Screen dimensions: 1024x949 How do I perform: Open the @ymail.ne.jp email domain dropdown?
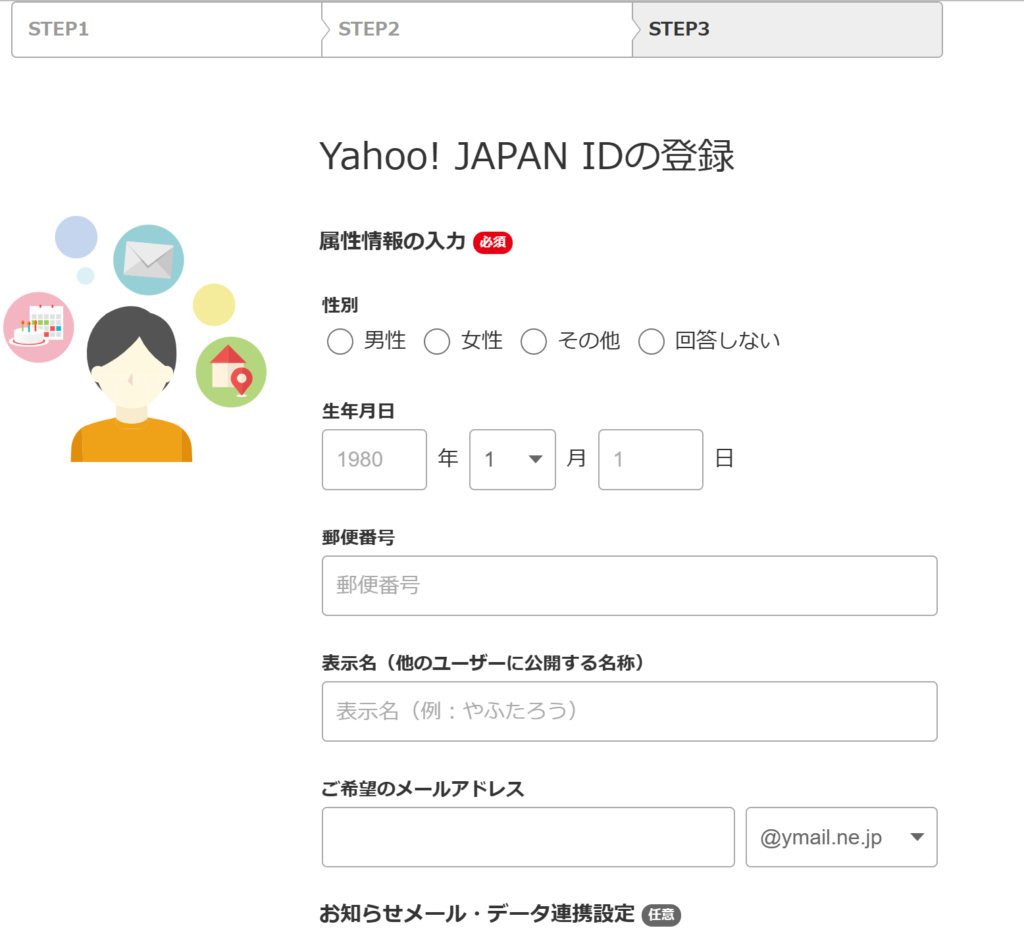[x=840, y=837]
